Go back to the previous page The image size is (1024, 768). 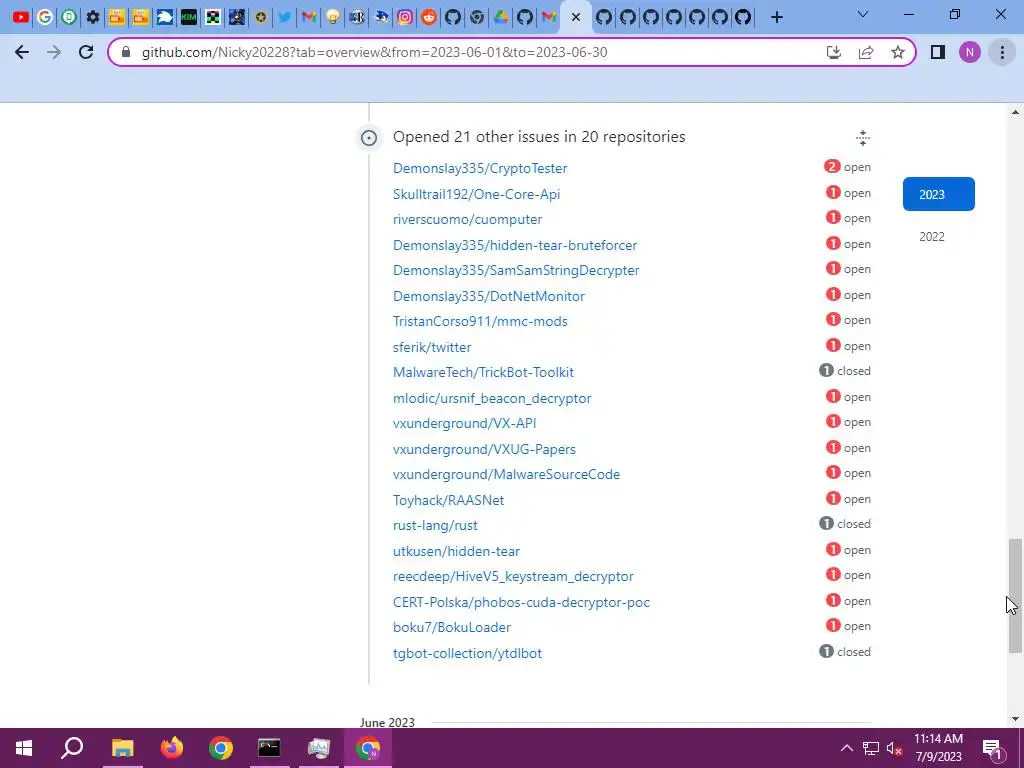pos(22,52)
